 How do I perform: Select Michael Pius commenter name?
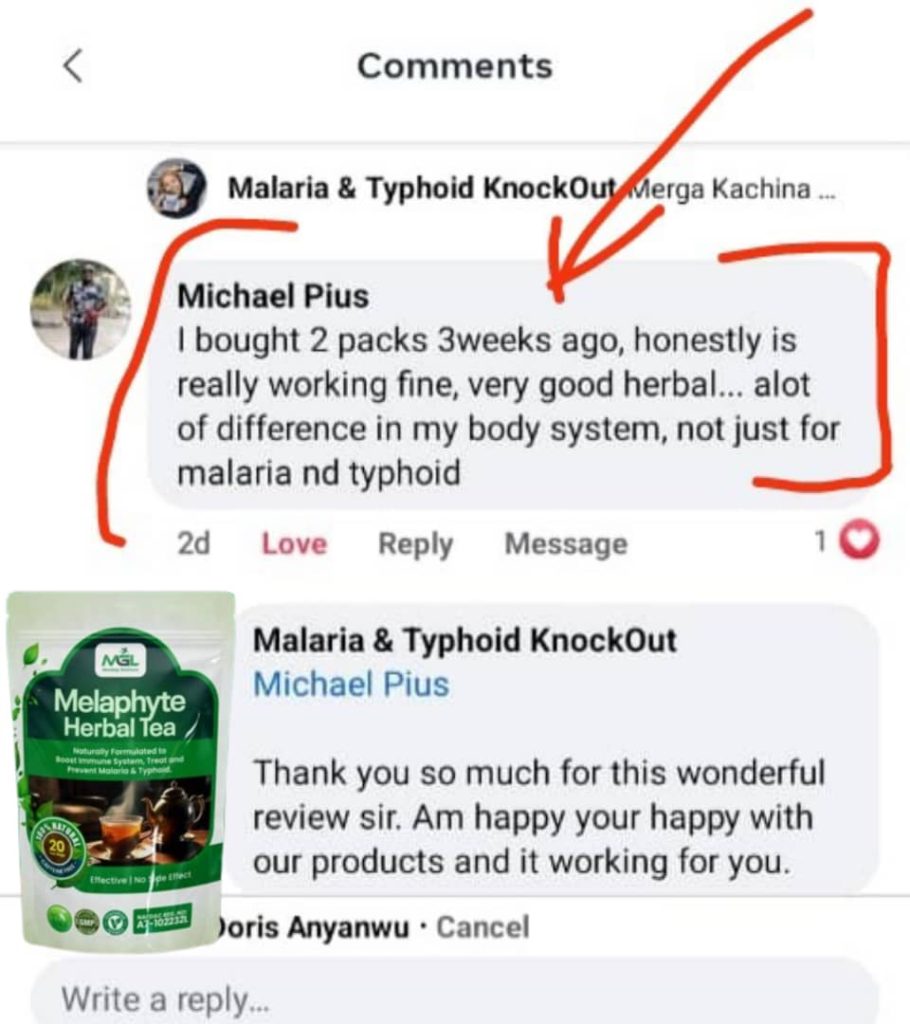point(273,296)
